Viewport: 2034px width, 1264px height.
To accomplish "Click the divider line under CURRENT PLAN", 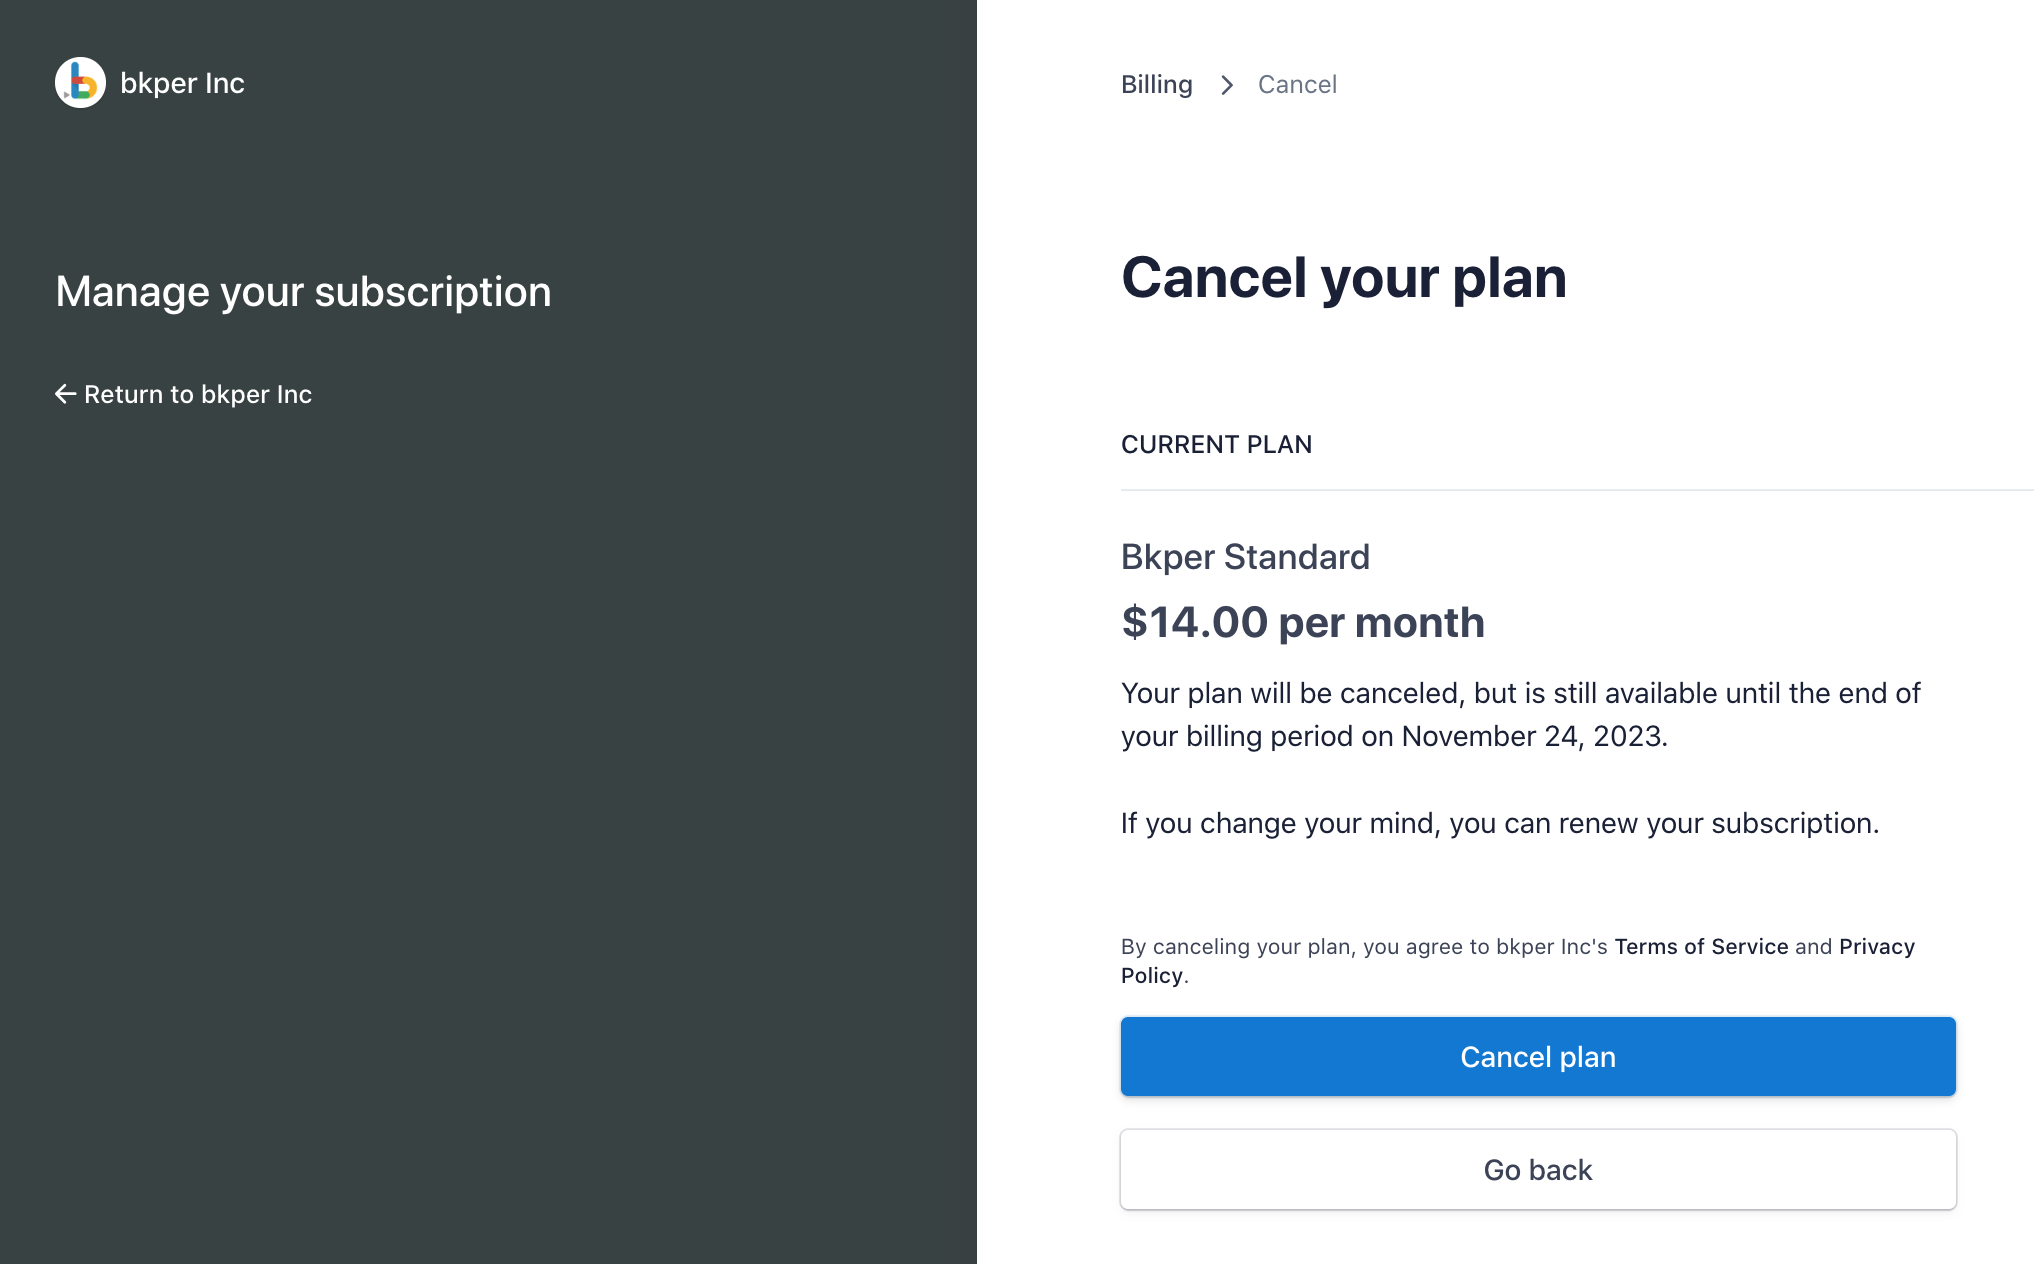I will pos(1576,490).
